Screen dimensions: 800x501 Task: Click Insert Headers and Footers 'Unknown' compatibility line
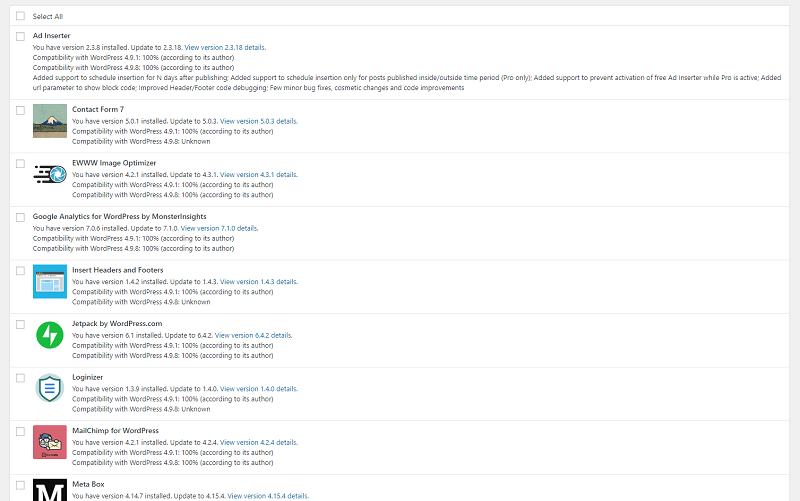tap(141, 302)
